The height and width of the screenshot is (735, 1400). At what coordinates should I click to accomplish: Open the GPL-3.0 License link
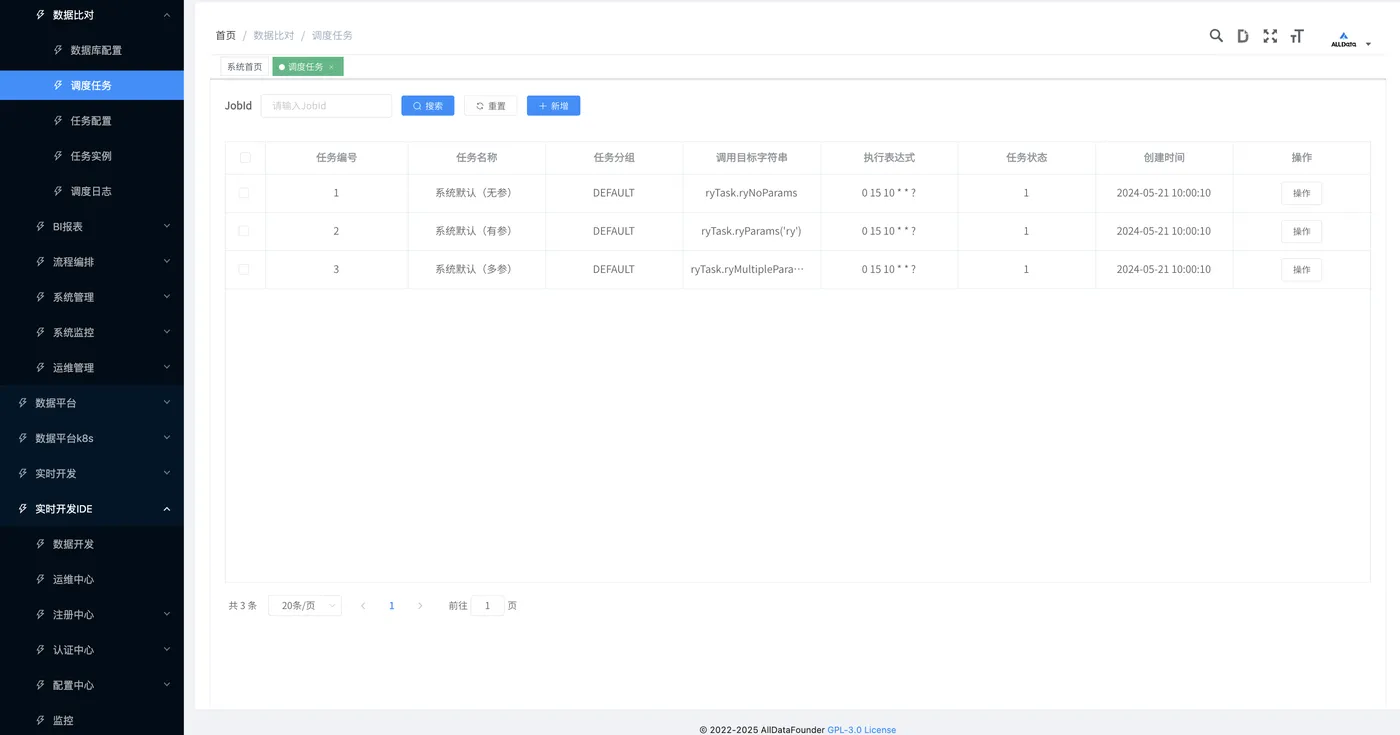pyautogui.click(x=862, y=730)
